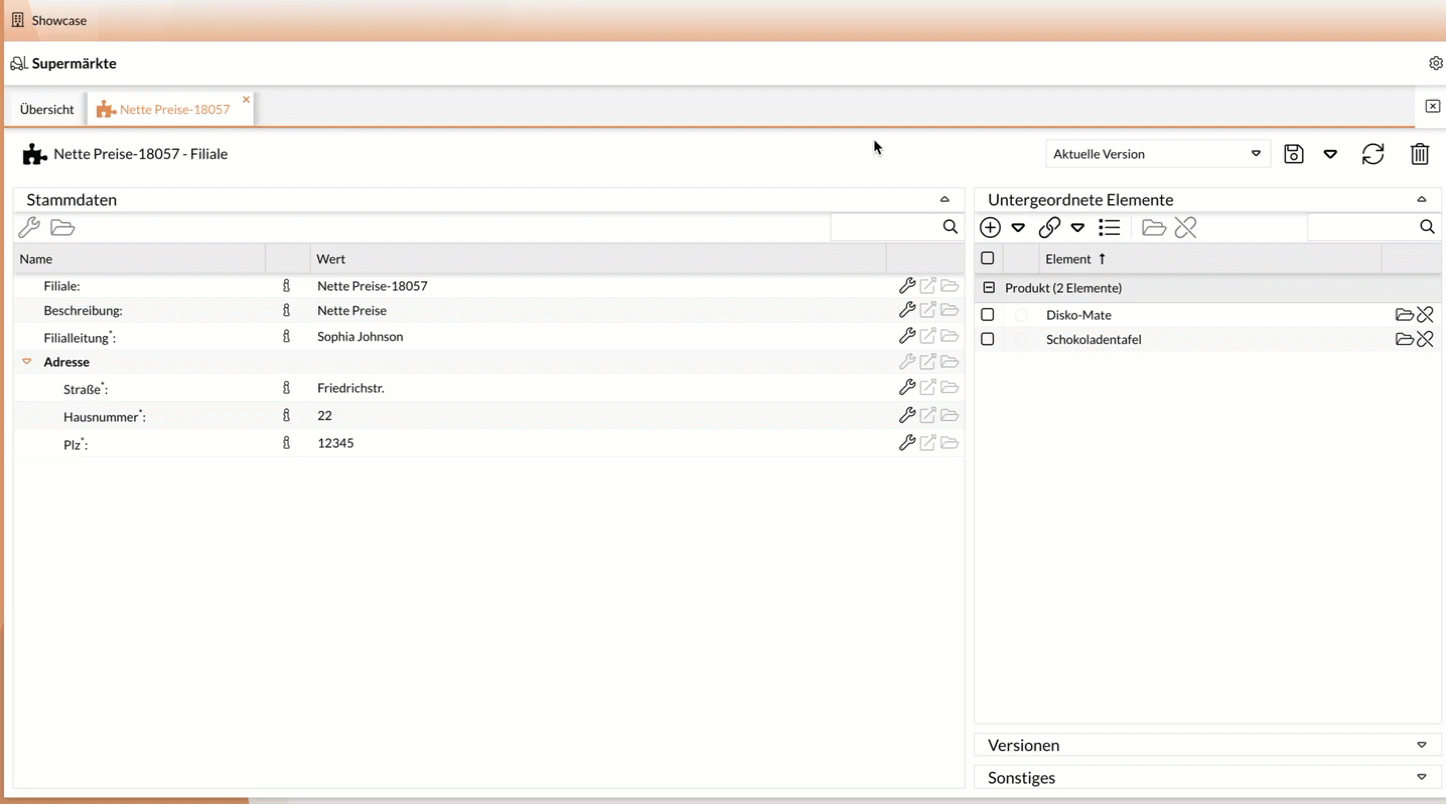The image size is (1446, 804).
Task: Open folder icon for Schokoladentafel row
Action: click(1404, 340)
